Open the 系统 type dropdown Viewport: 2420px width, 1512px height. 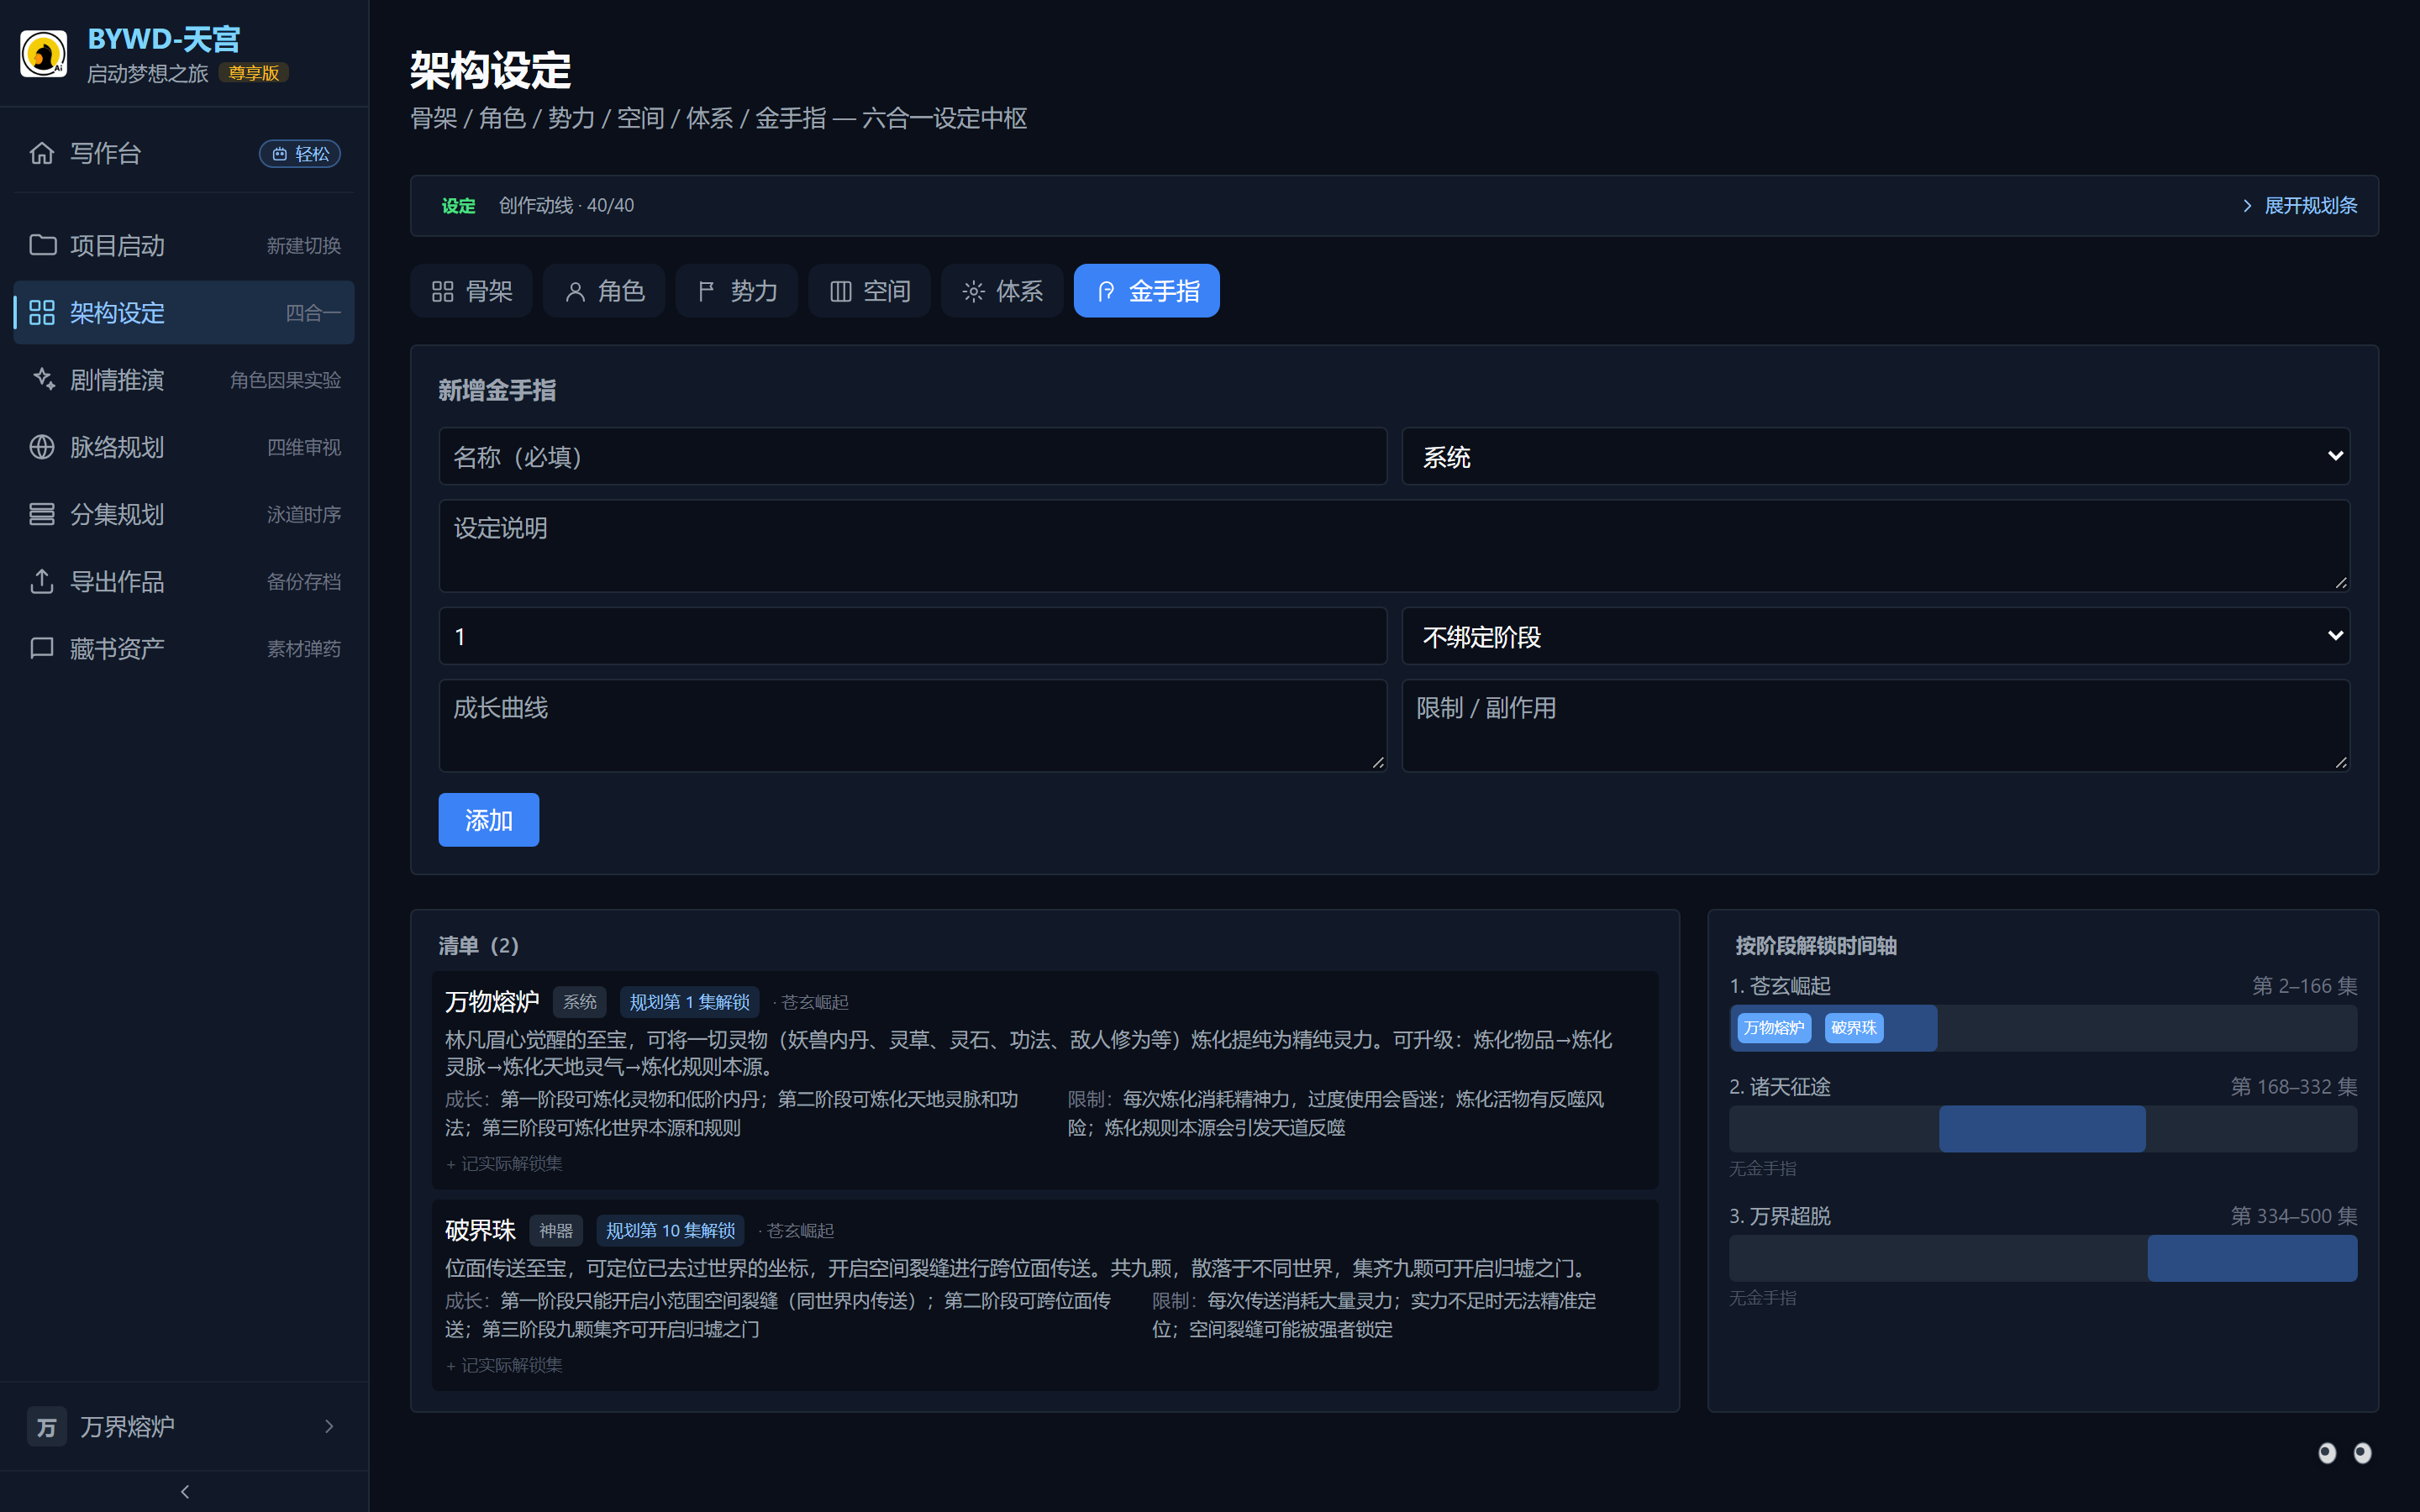point(1875,457)
